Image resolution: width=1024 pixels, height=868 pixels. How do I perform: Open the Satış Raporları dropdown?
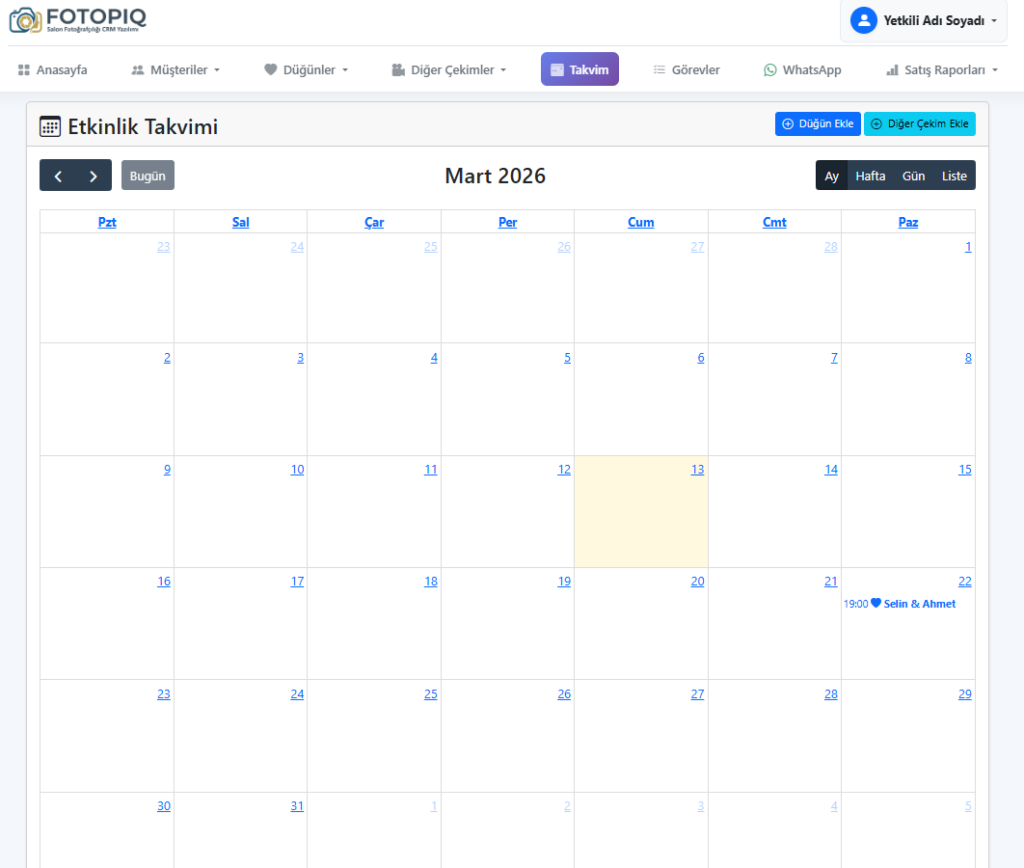click(x=942, y=70)
